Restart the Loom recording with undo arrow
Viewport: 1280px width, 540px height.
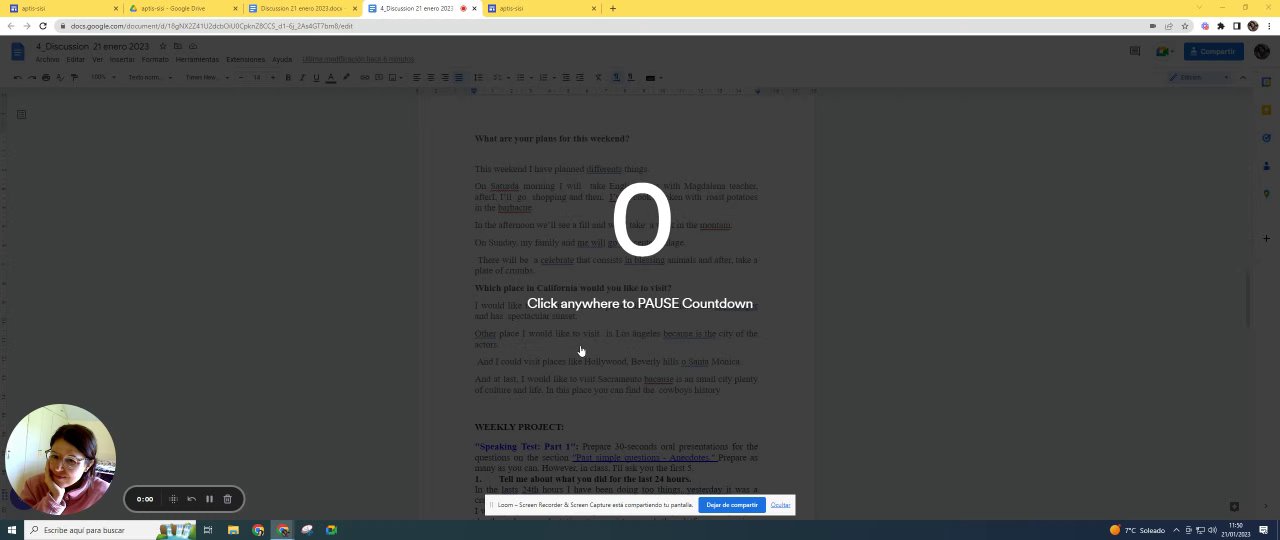pyautogui.click(x=191, y=499)
